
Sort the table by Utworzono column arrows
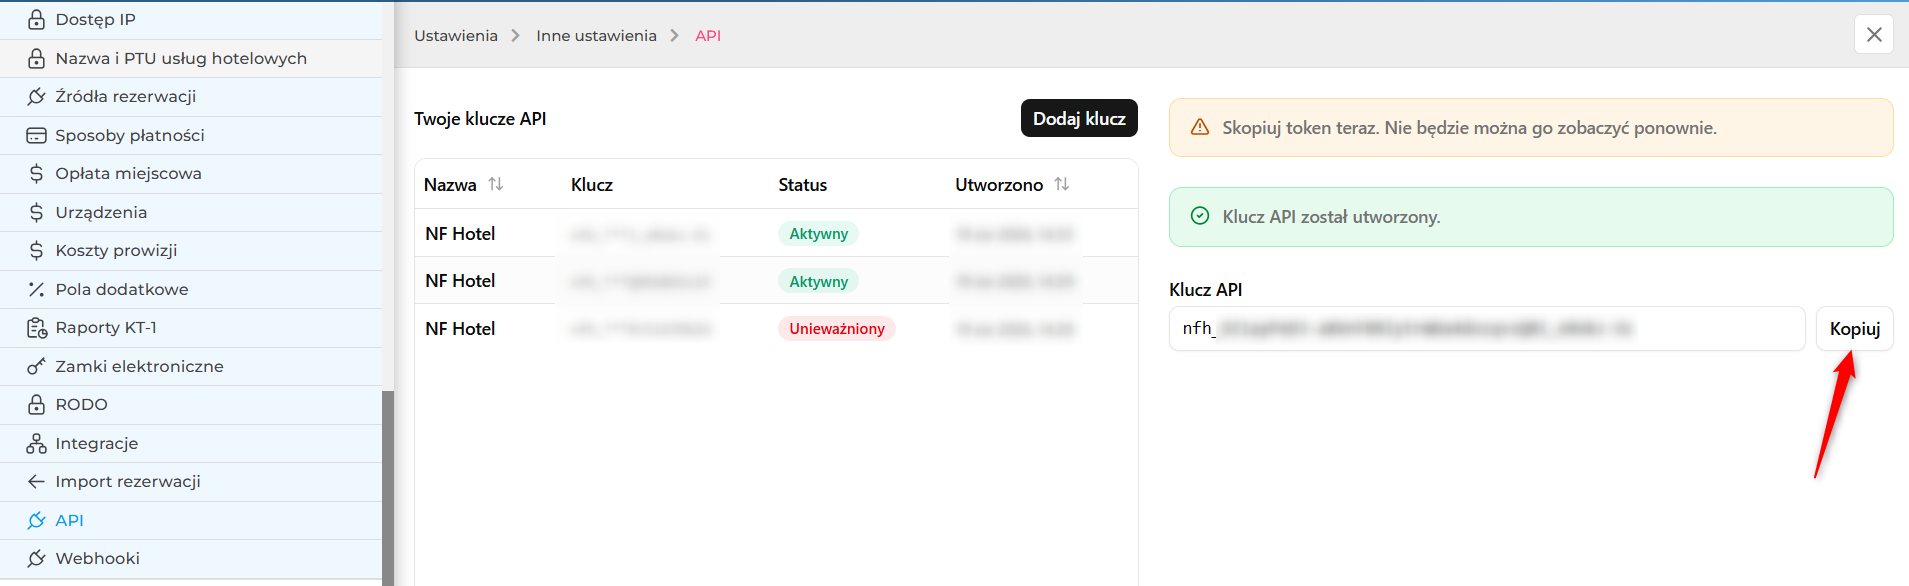(x=1062, y=184)
